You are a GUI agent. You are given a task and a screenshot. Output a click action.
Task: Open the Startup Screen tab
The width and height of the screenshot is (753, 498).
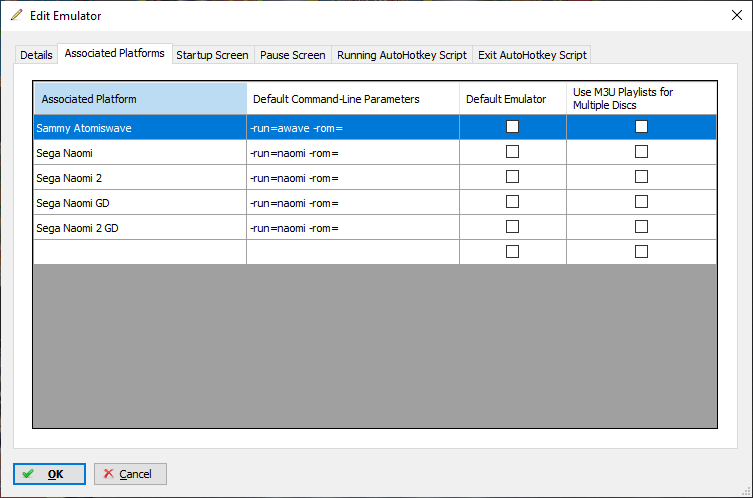pyautogui.click(x=212, y=55)
